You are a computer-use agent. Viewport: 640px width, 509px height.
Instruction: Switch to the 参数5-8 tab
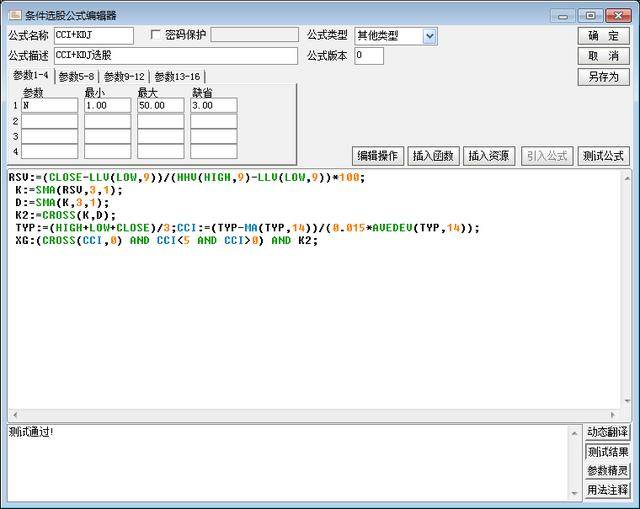click(x=77, y=76)
